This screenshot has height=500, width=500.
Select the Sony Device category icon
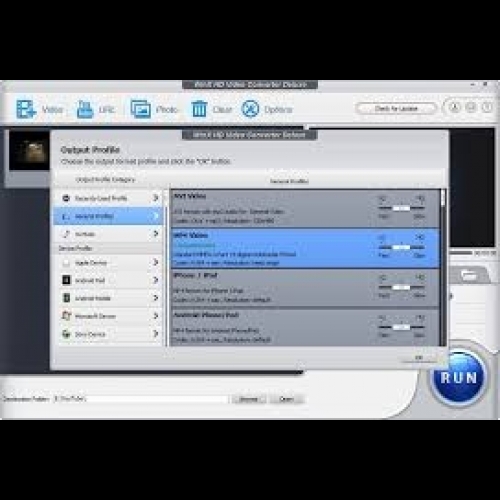pyautogui.click(x=66, y=334)
